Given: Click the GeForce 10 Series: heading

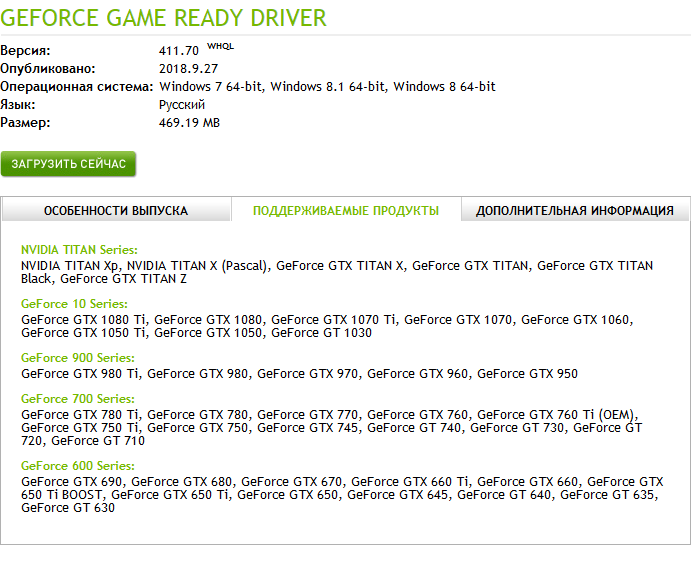Looking at the screenshot, I should (74, 304).
